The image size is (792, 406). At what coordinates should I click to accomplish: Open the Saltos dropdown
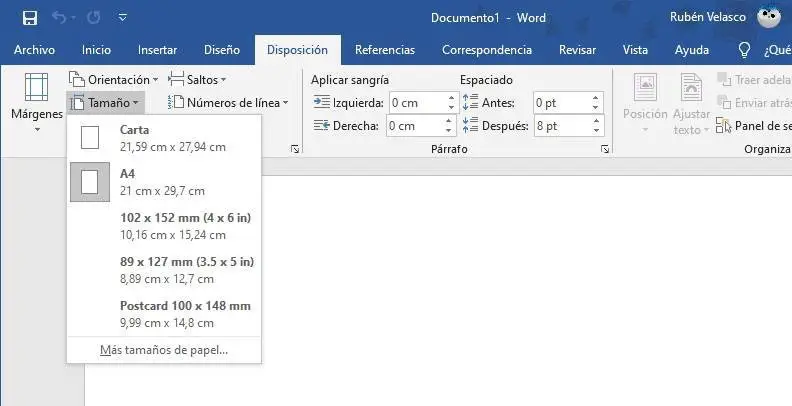pyautogui.click(x=197, y=80)
